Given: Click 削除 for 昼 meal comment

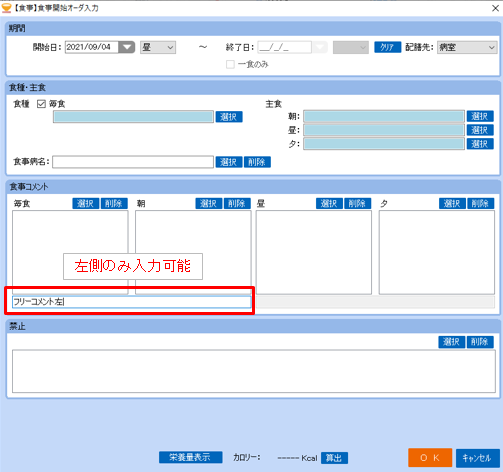Looking at the screenshot, I should click(x=358, y=203).
